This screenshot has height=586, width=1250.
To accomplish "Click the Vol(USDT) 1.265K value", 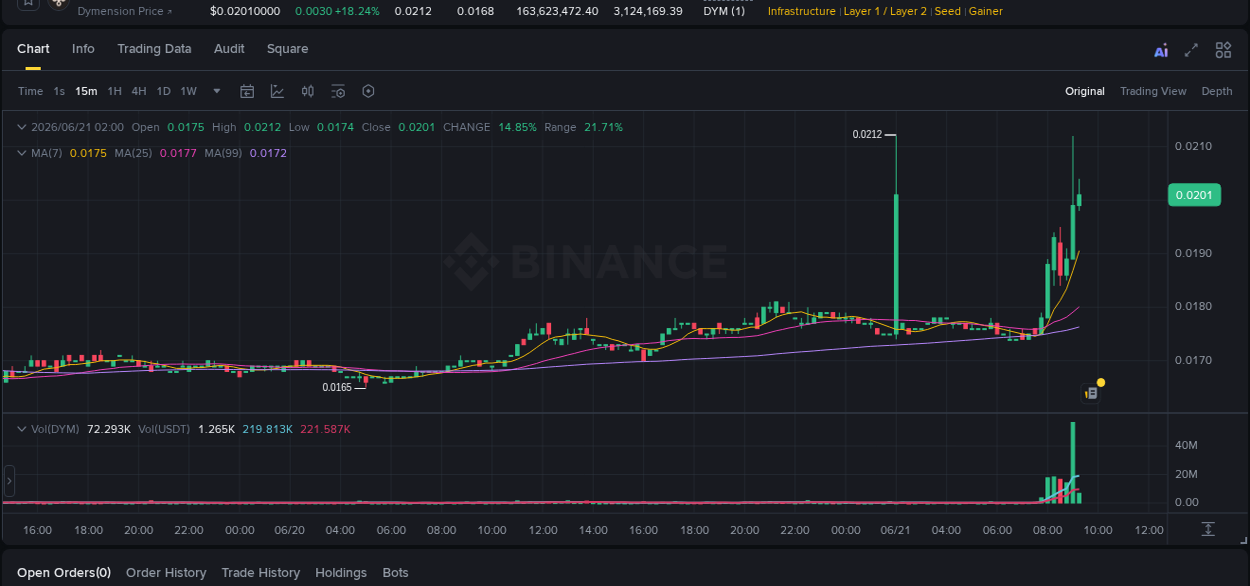I will tap(216, 429).
